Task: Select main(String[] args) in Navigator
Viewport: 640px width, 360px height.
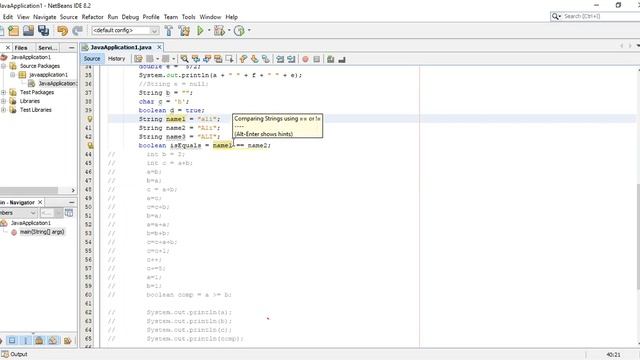Action: (x=42, y=232)
